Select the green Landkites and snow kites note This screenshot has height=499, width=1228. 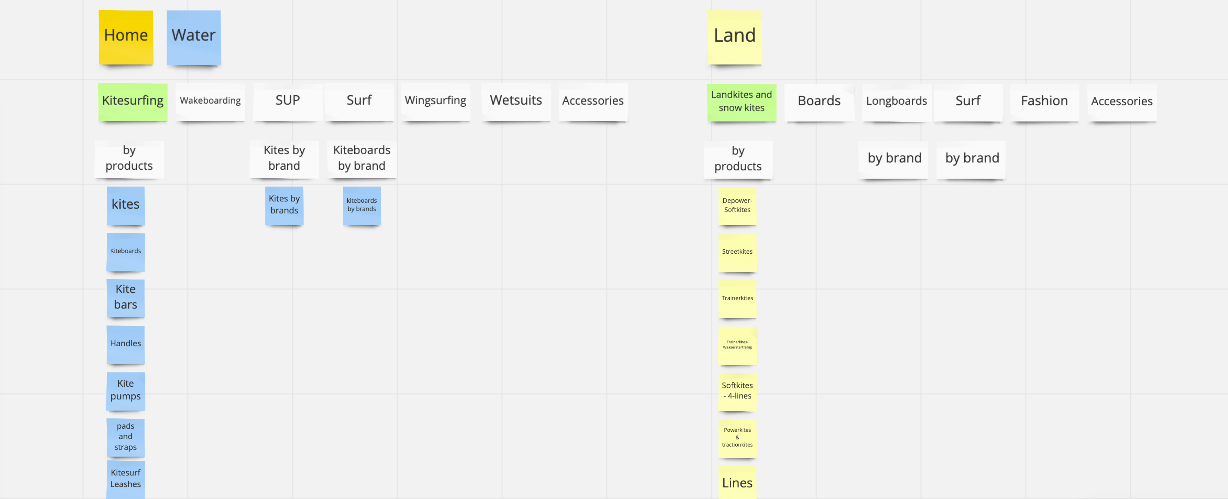[741, 101]
